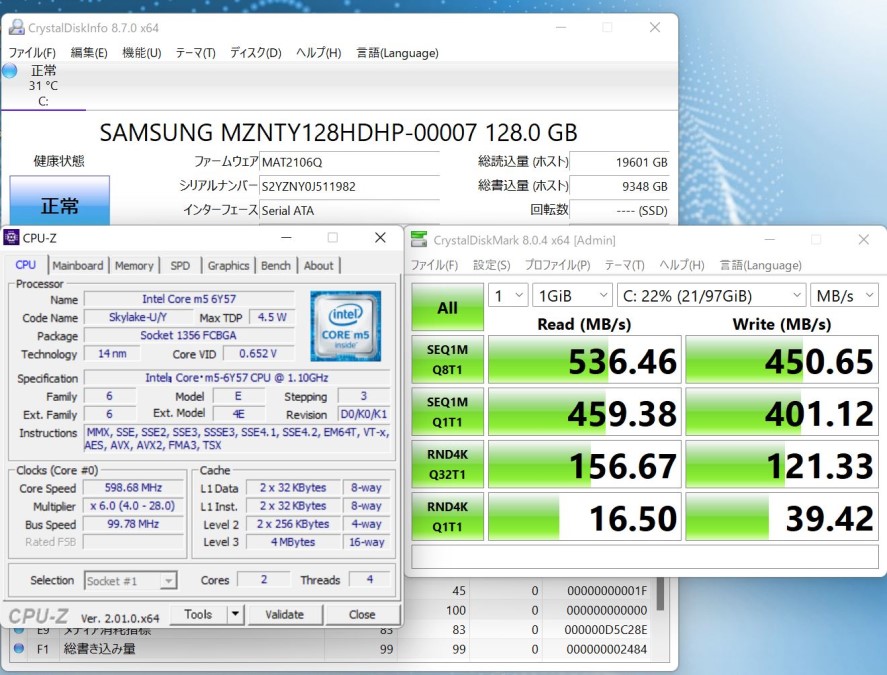Image resolution: width=887 pixels, height=675 pixels.
Task: Click the blue health status circle for drive C:
Action: (10, 71)
